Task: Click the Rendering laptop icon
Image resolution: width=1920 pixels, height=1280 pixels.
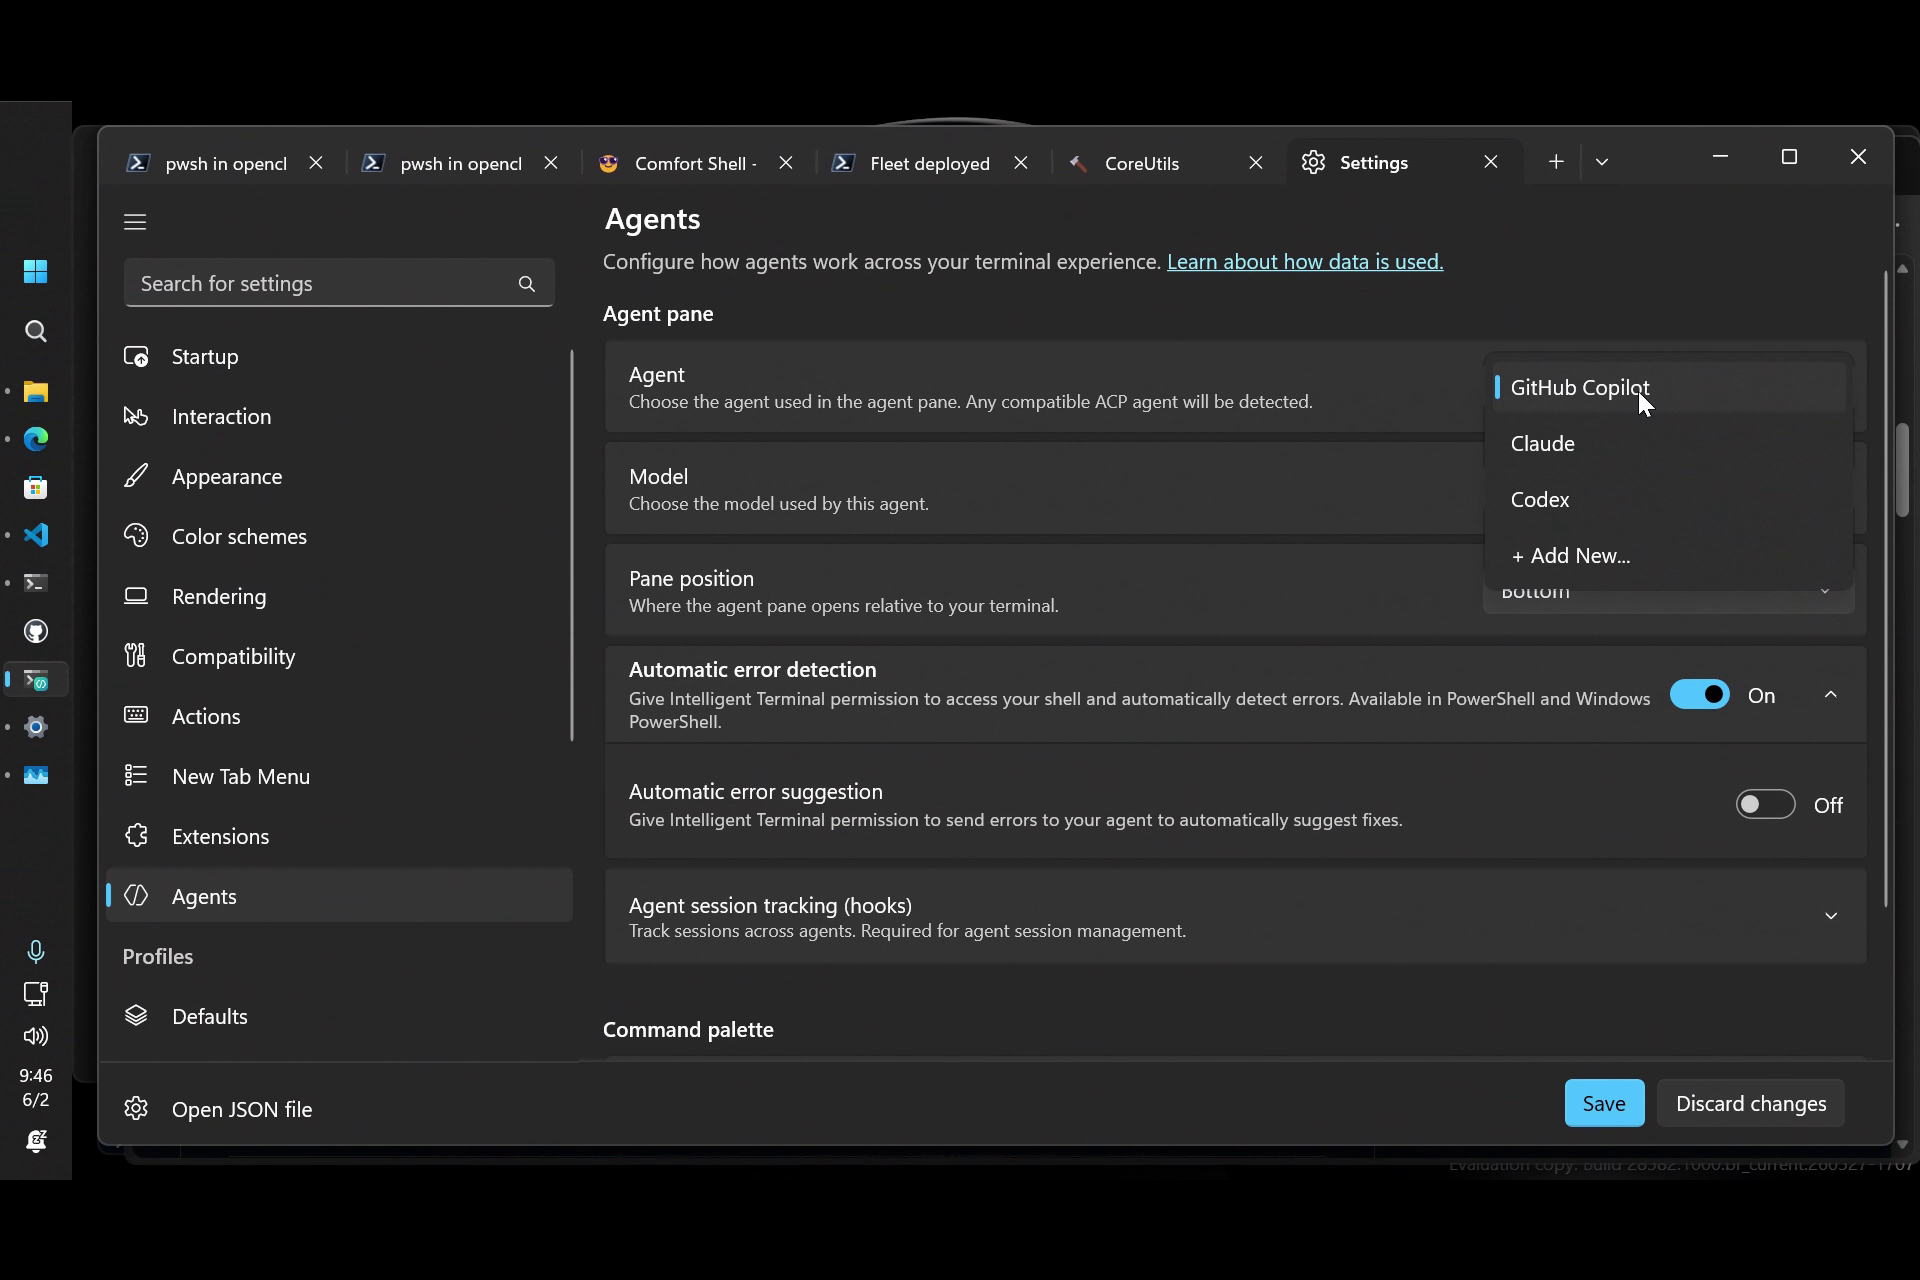Action: pyautogui.click(x=136, y=597)
